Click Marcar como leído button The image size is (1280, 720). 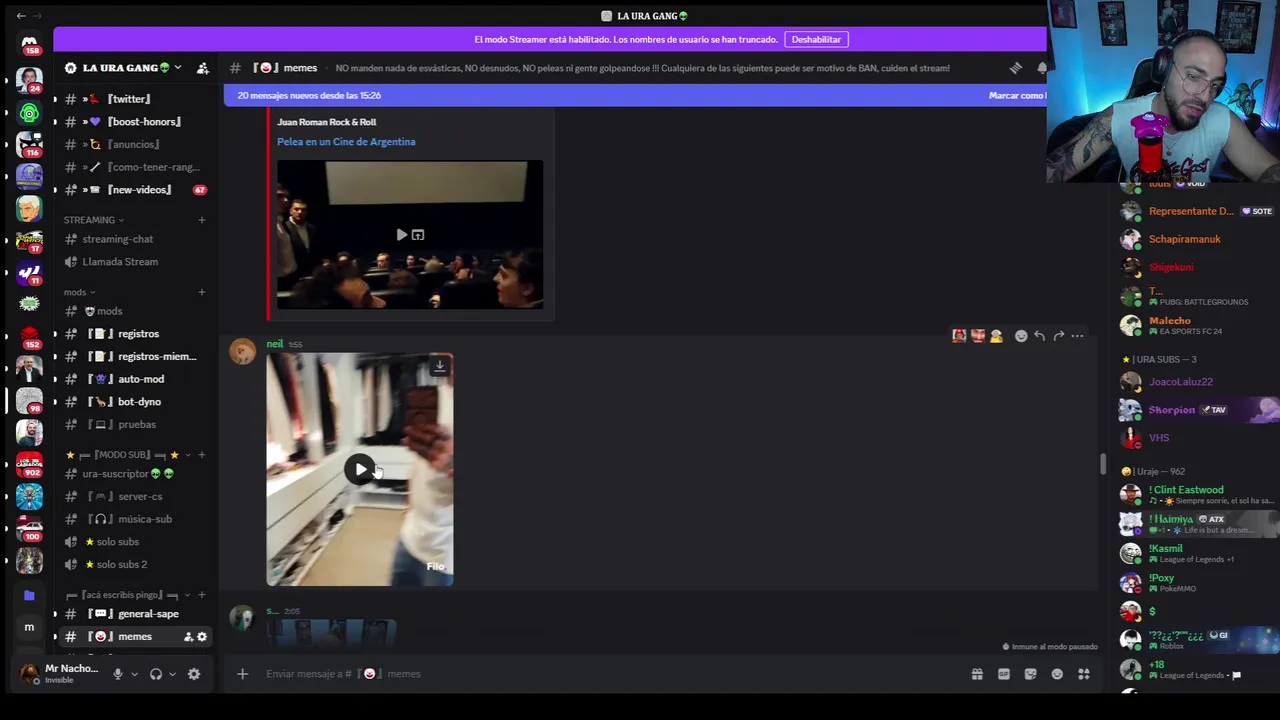pos(1017,95)
